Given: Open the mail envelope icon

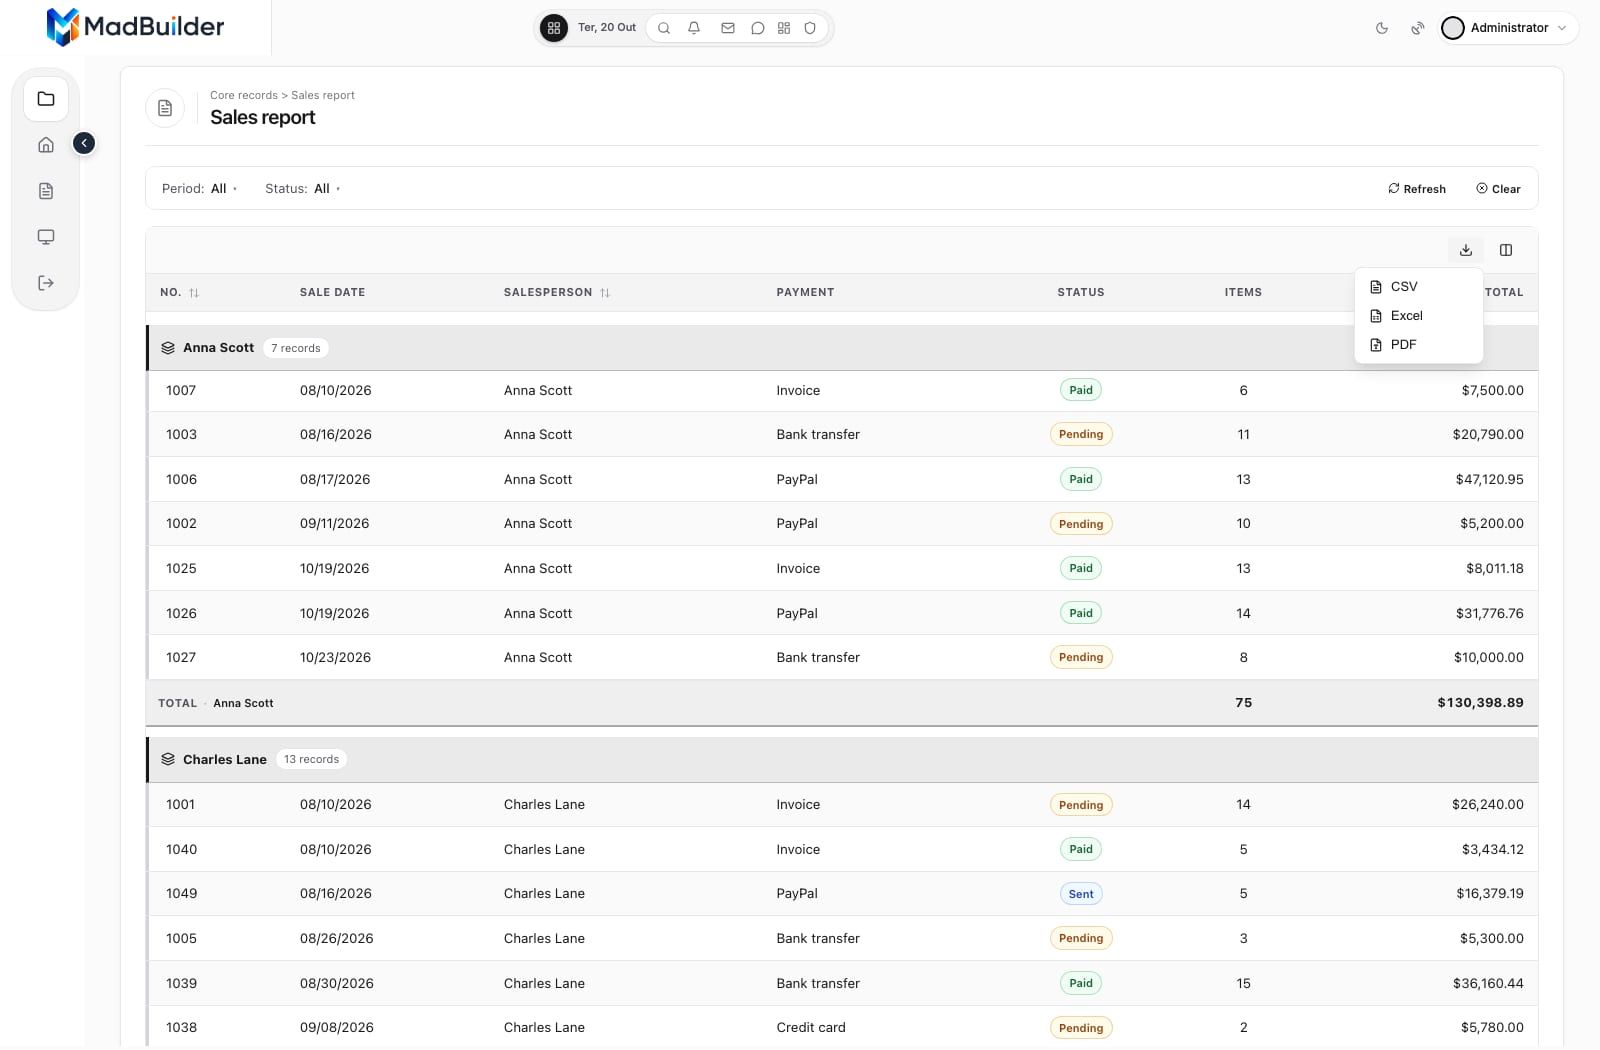Looking at the screenshot, I should [728, 28].
